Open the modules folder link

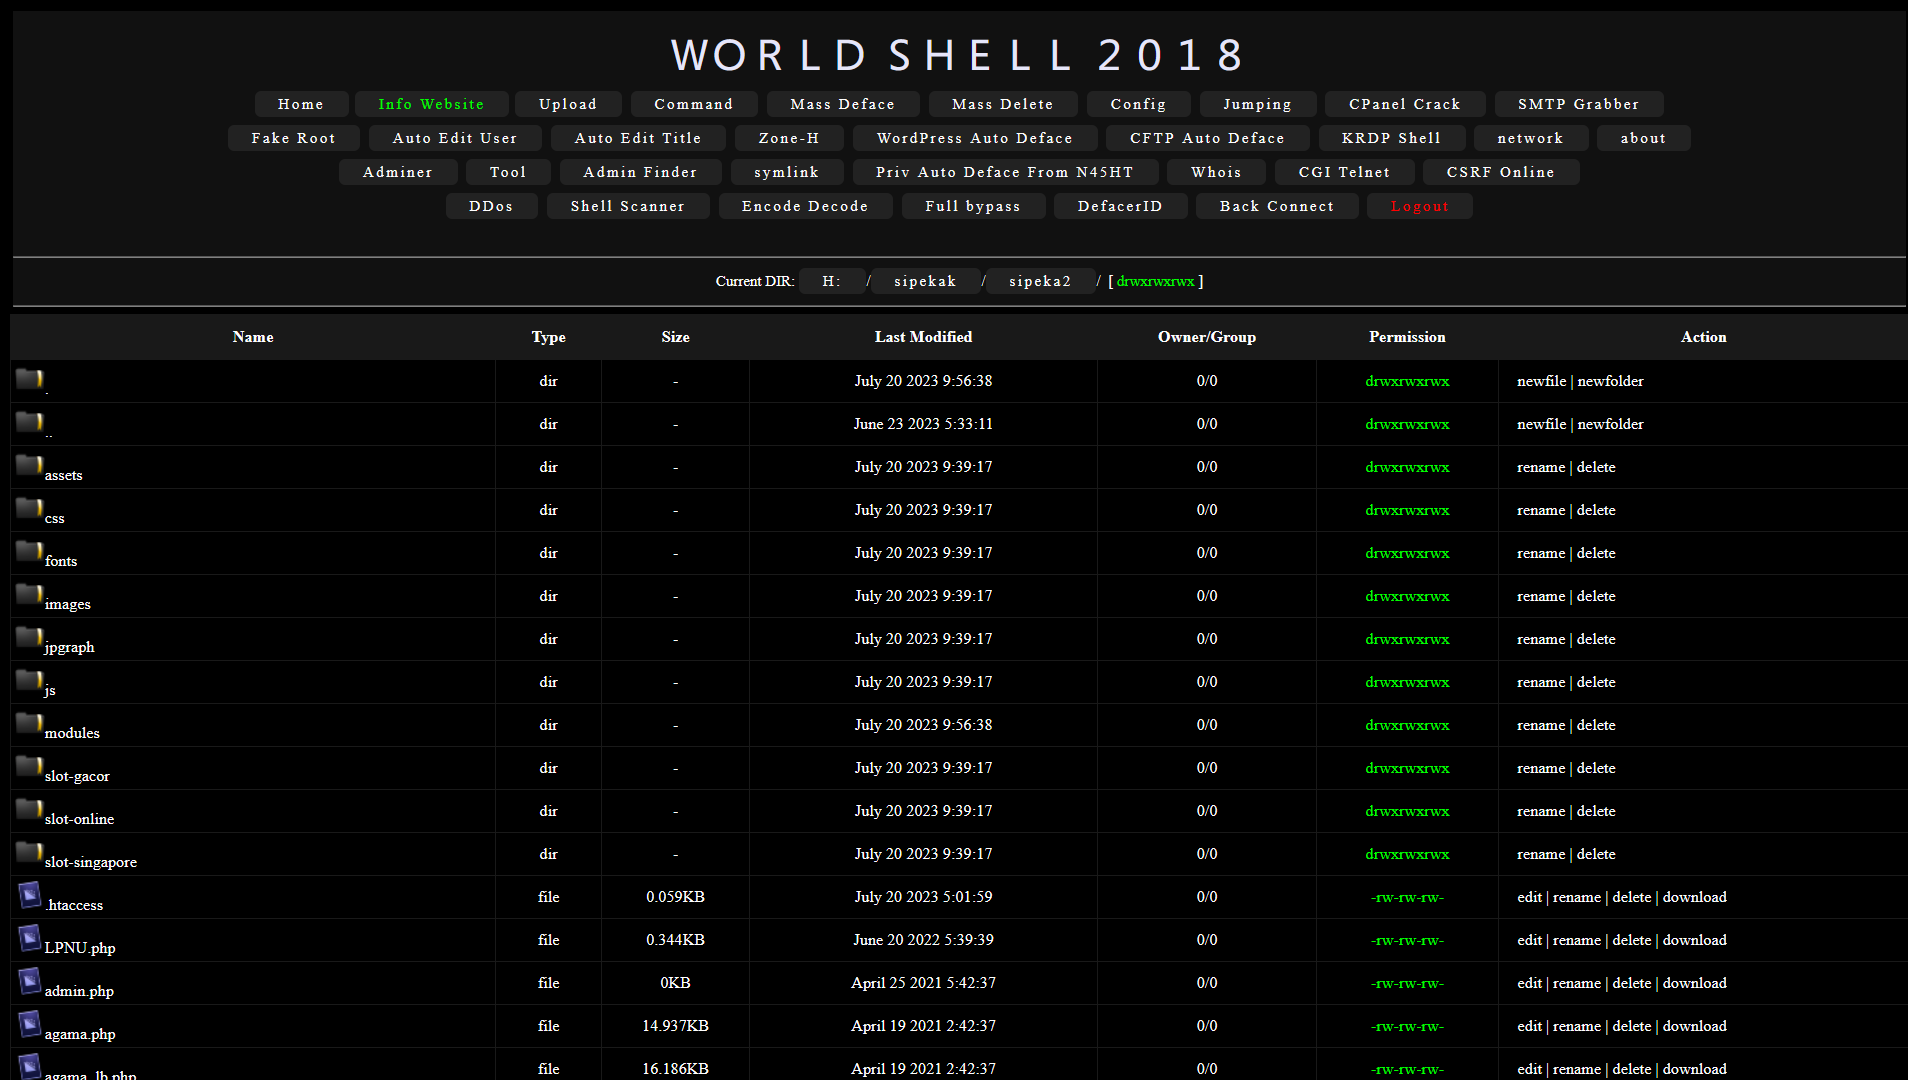click(72, 733)
